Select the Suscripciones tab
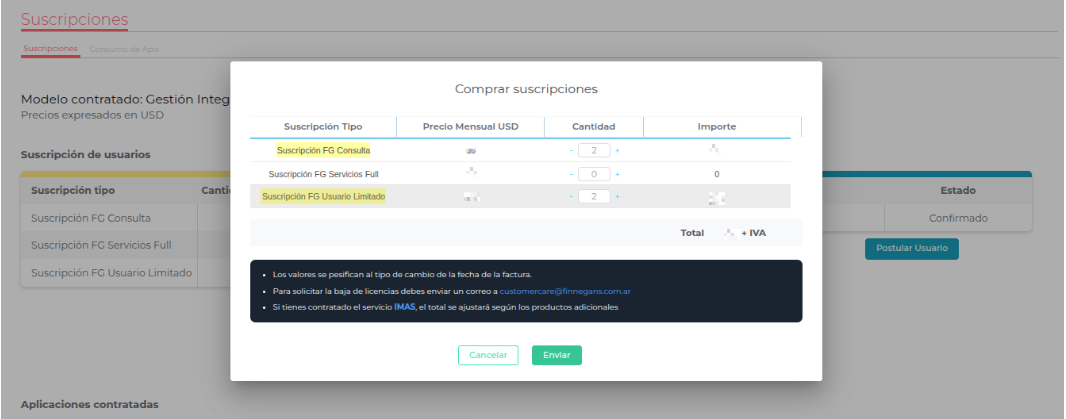This screenshot has width=1066, height=419. pyautogui.click(x=50, y=49)
